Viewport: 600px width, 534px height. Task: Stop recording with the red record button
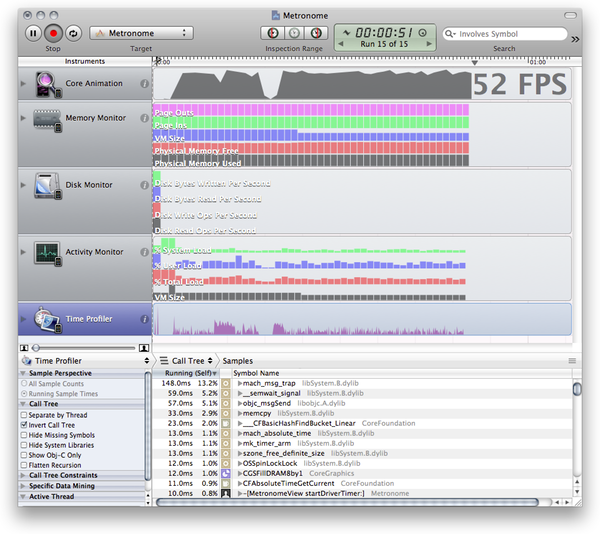click(53, 33)
